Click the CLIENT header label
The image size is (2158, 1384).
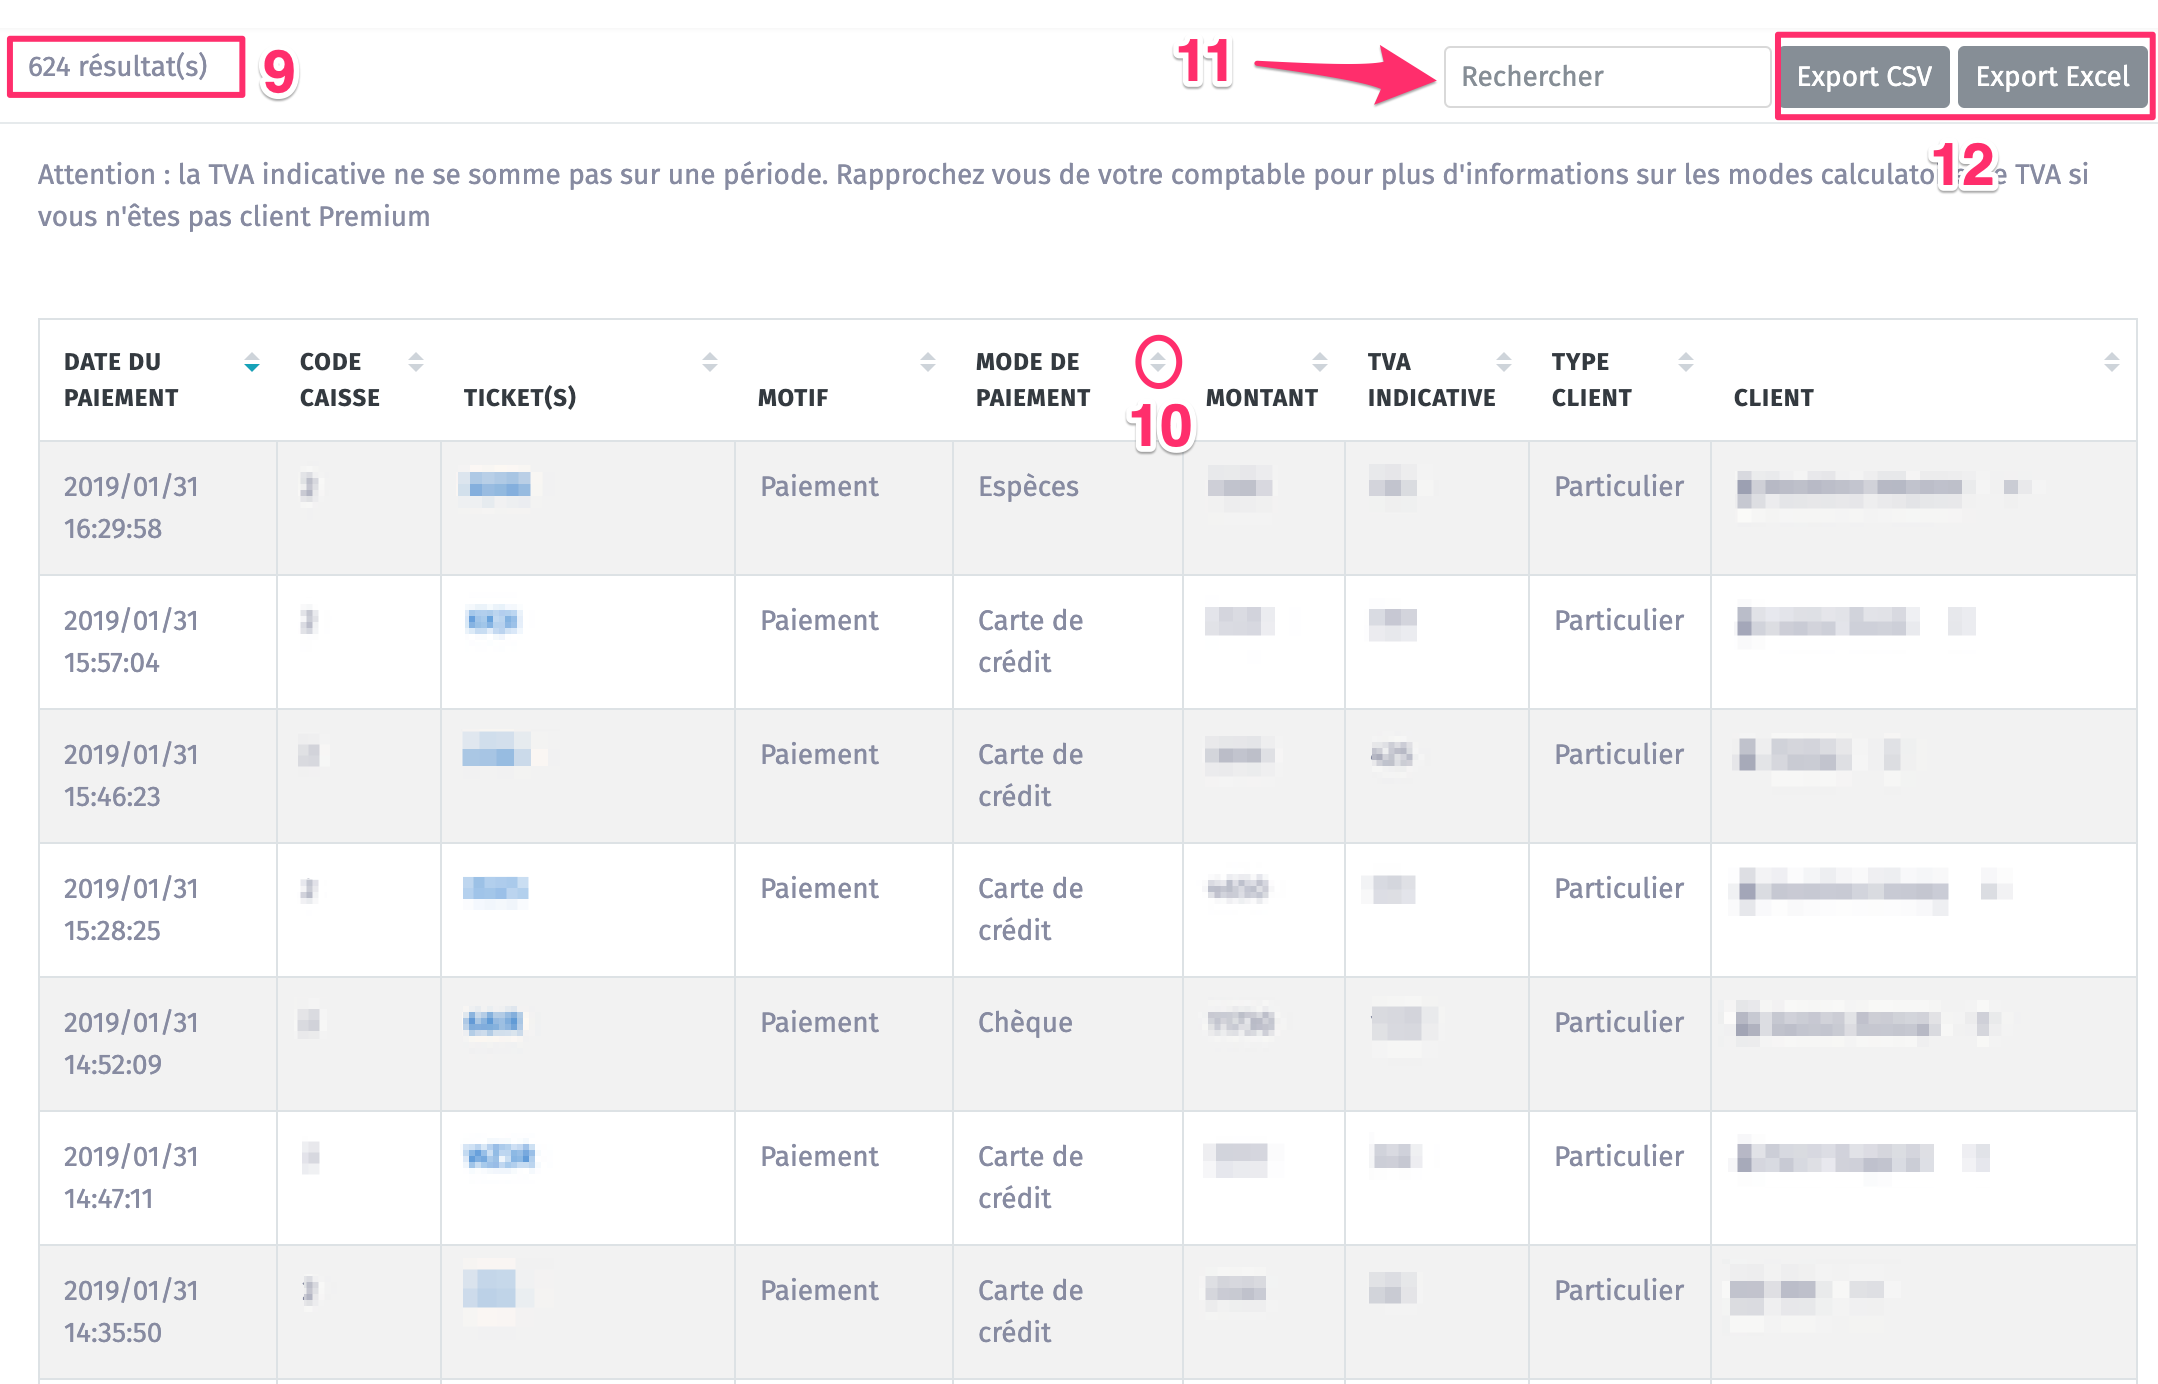tap(1773, 398)
